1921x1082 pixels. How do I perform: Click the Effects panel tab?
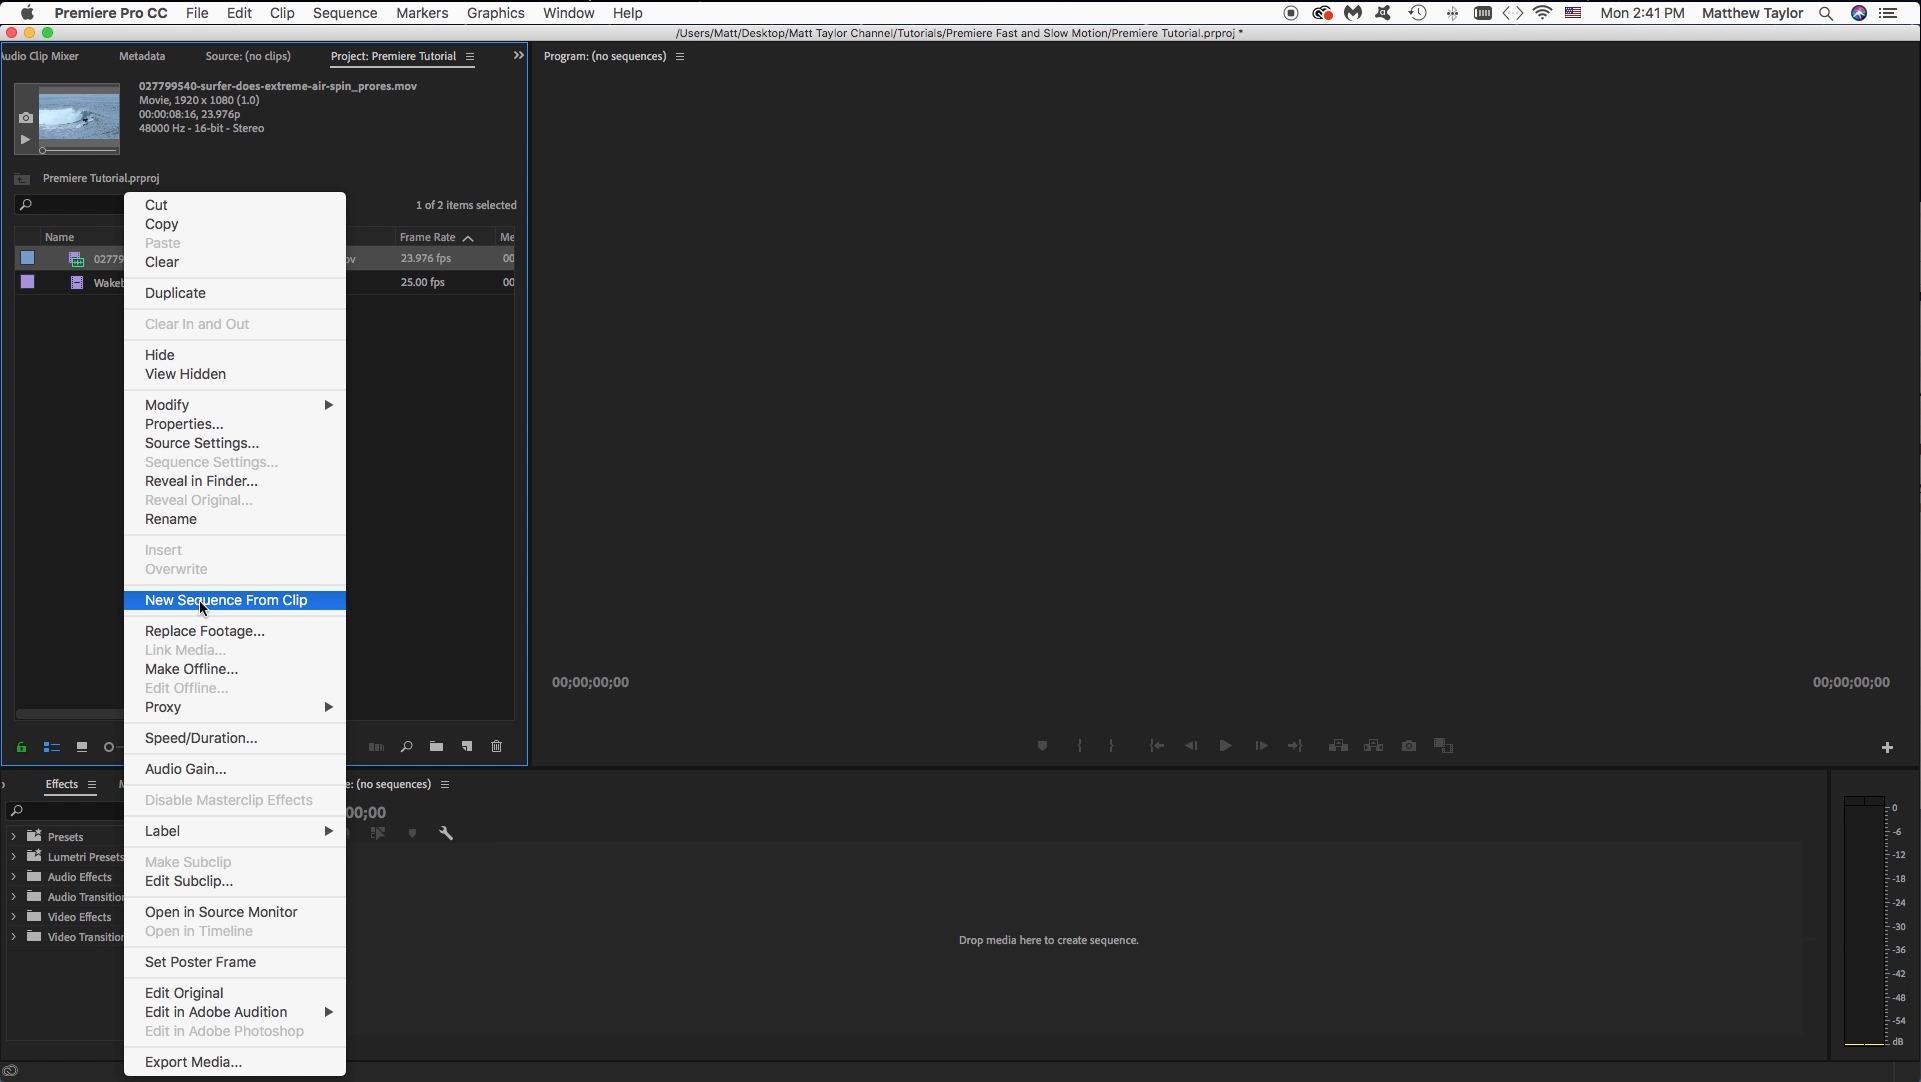(62, 784)
